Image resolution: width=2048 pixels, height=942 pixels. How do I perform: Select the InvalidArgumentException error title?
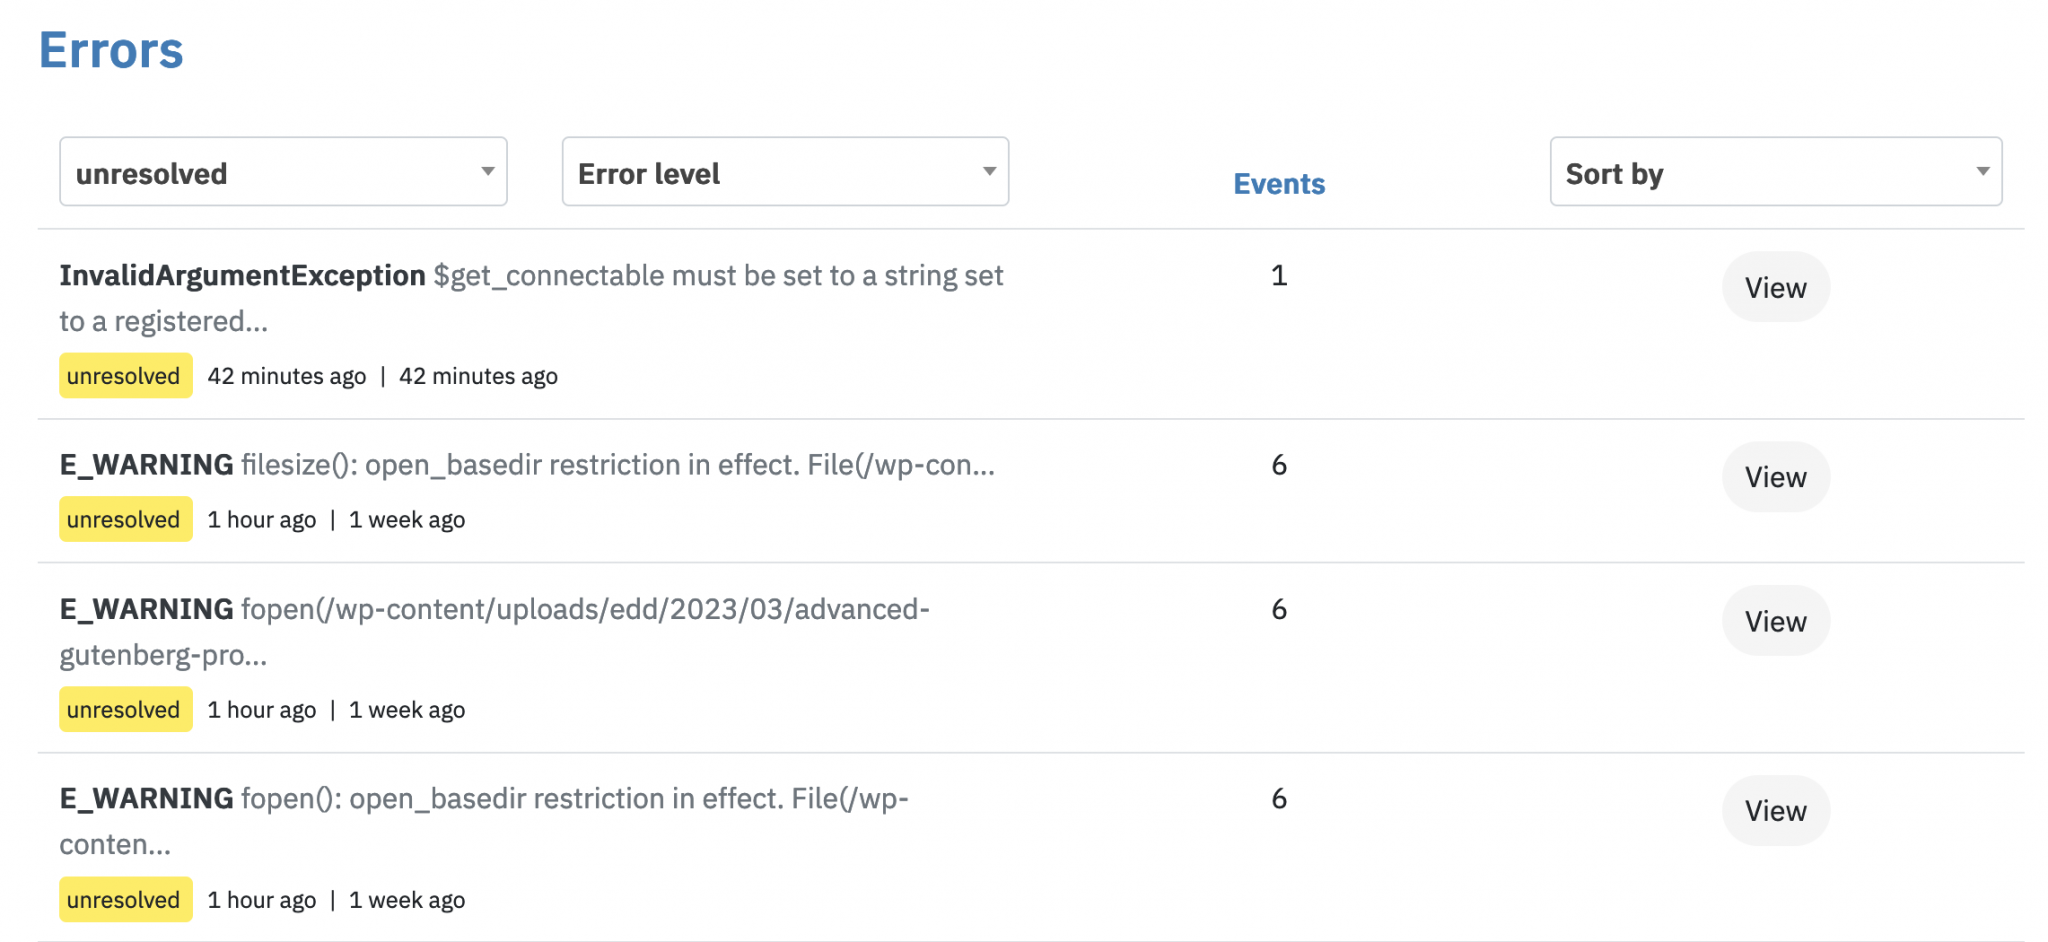pyautogui.click(x=242, y=275)
